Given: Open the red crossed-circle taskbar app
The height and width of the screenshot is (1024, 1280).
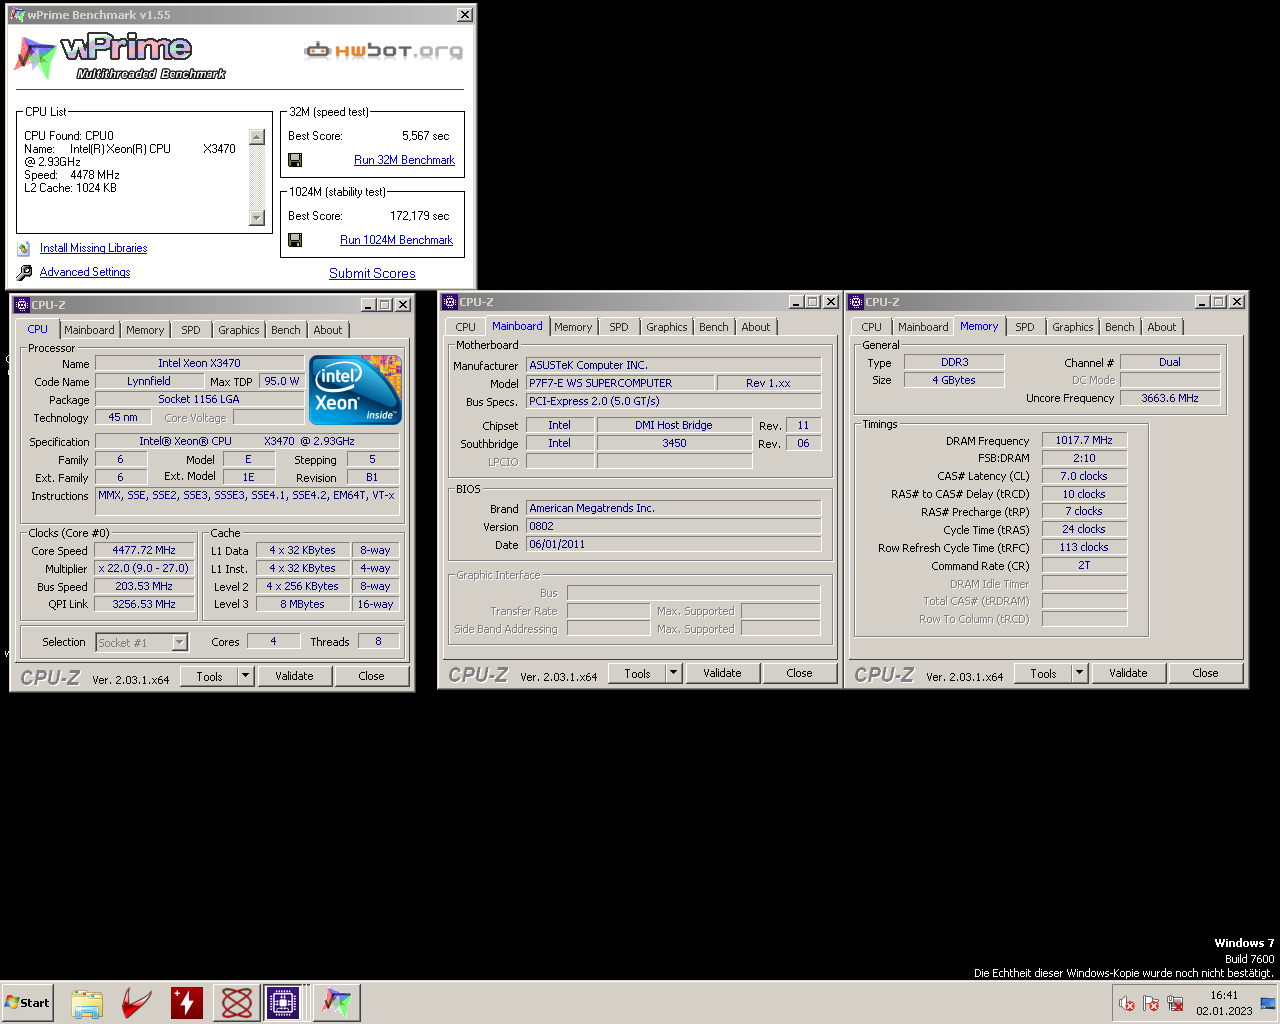Looking at the screenshot, I should (237, 1003).
